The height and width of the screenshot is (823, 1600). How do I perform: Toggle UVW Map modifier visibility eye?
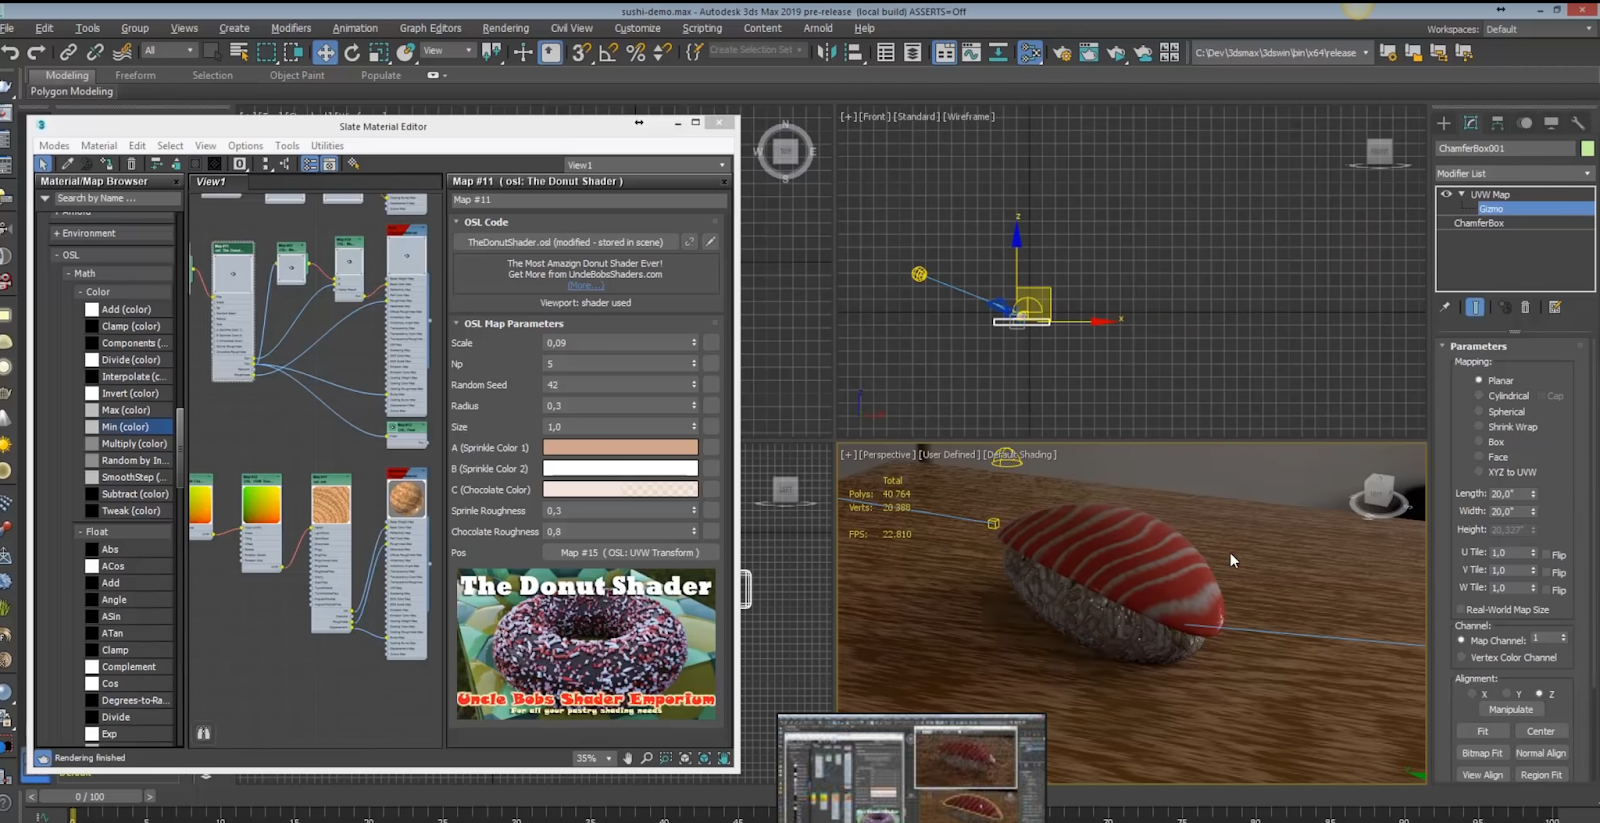1446,194
